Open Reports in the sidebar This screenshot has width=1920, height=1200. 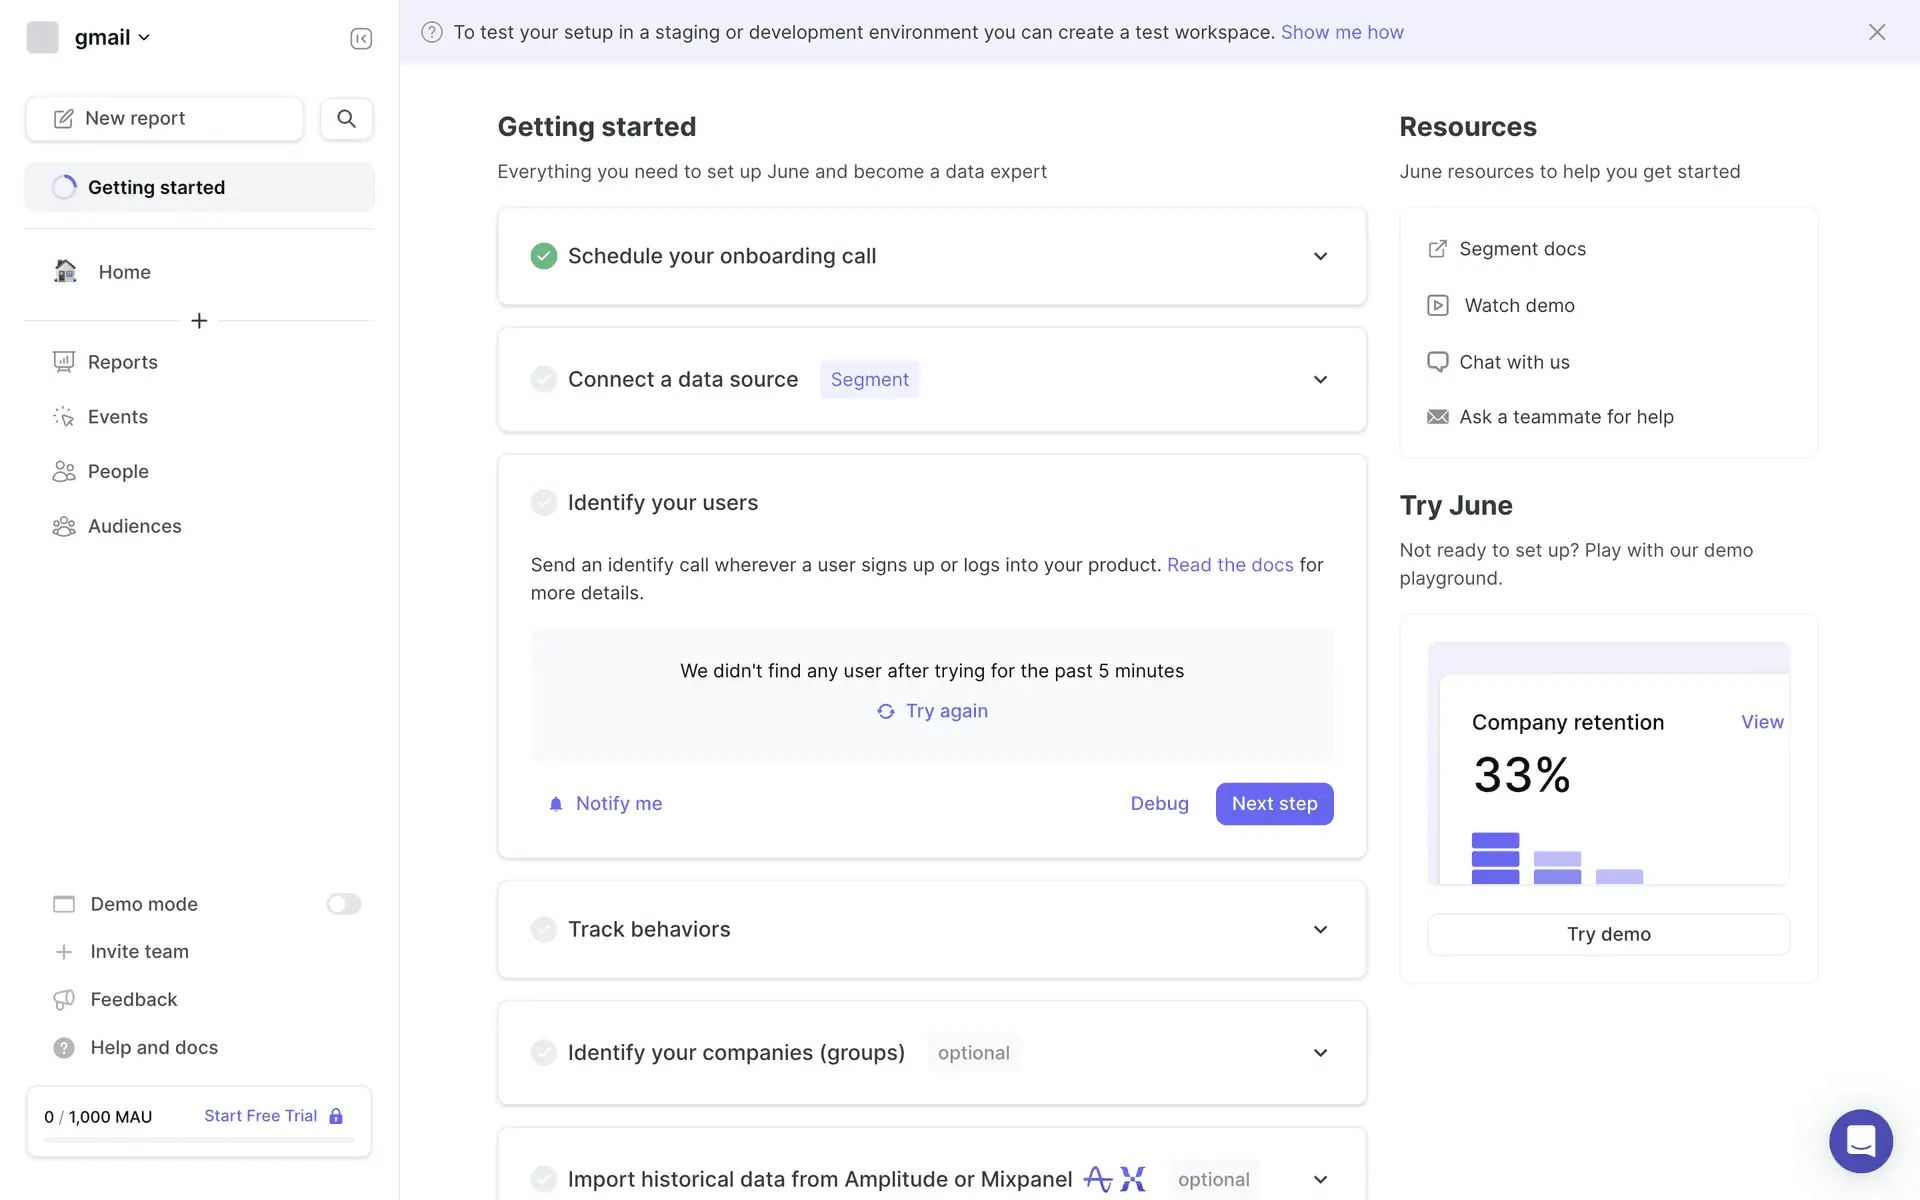click(122, 362)
